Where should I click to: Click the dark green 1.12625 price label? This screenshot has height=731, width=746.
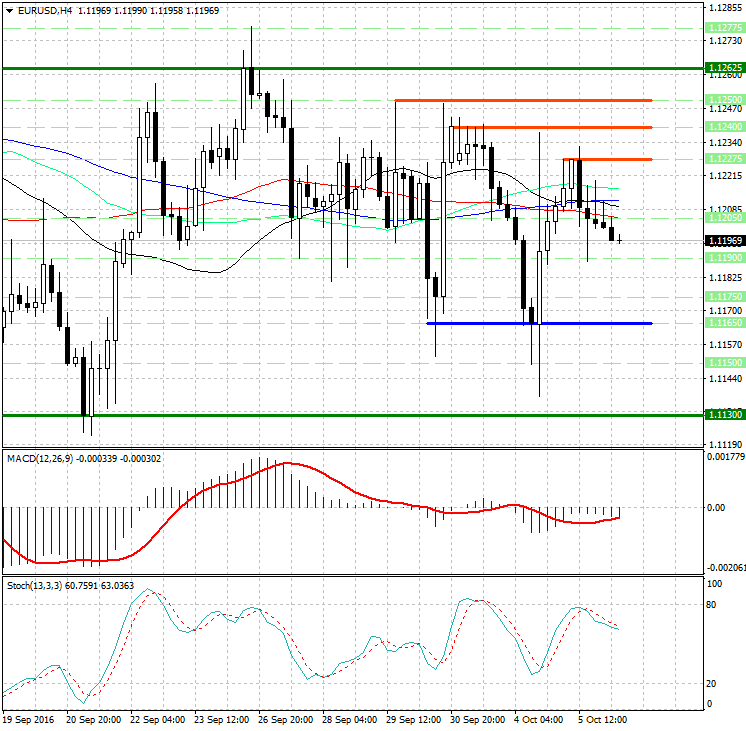click(725, 68)
